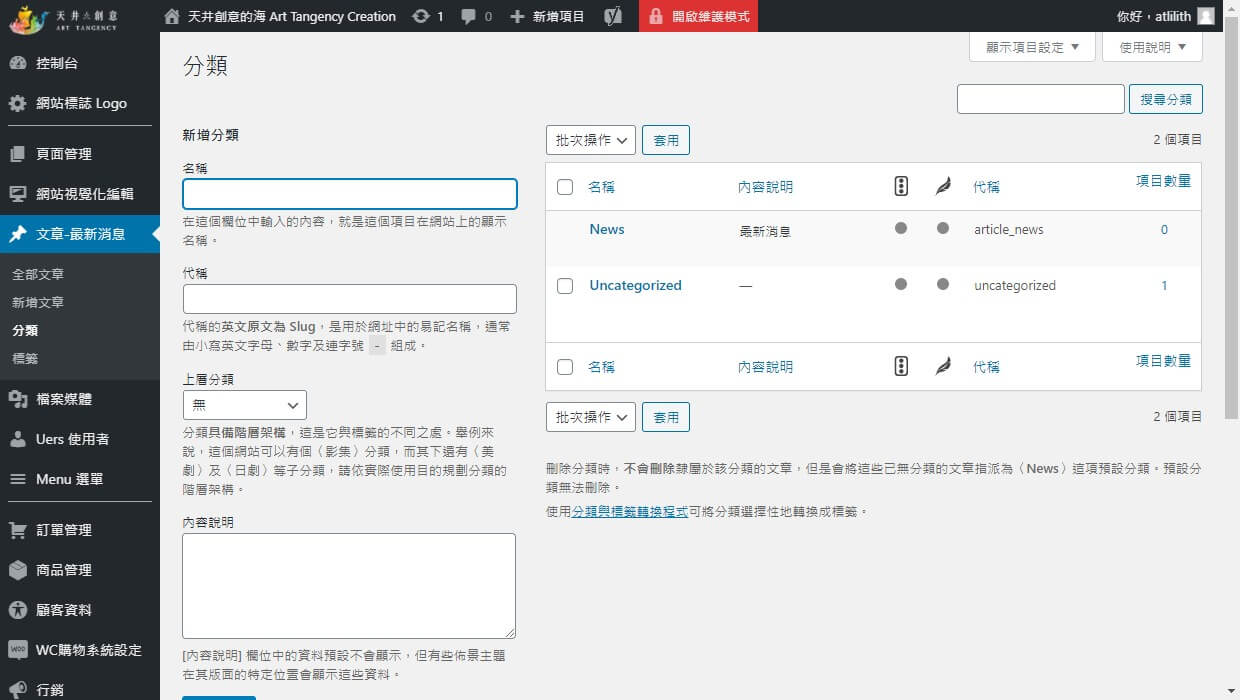Open the Uncategorized category link

[x=635, y=285]
